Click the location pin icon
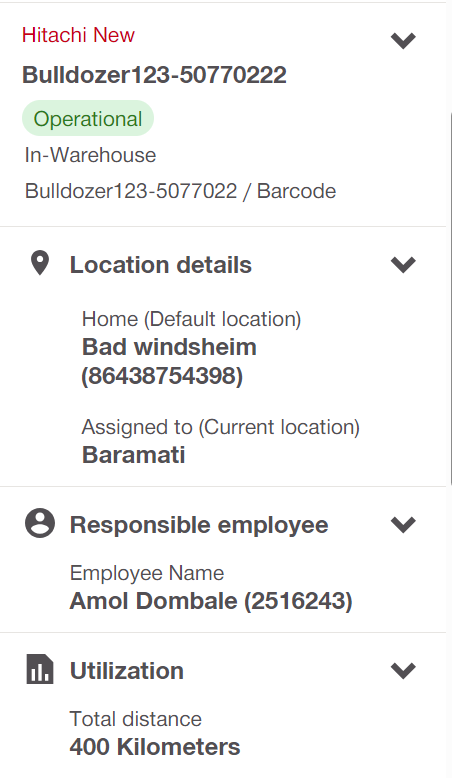The width and height of the screenshot is (452, 778). point(40,263)
